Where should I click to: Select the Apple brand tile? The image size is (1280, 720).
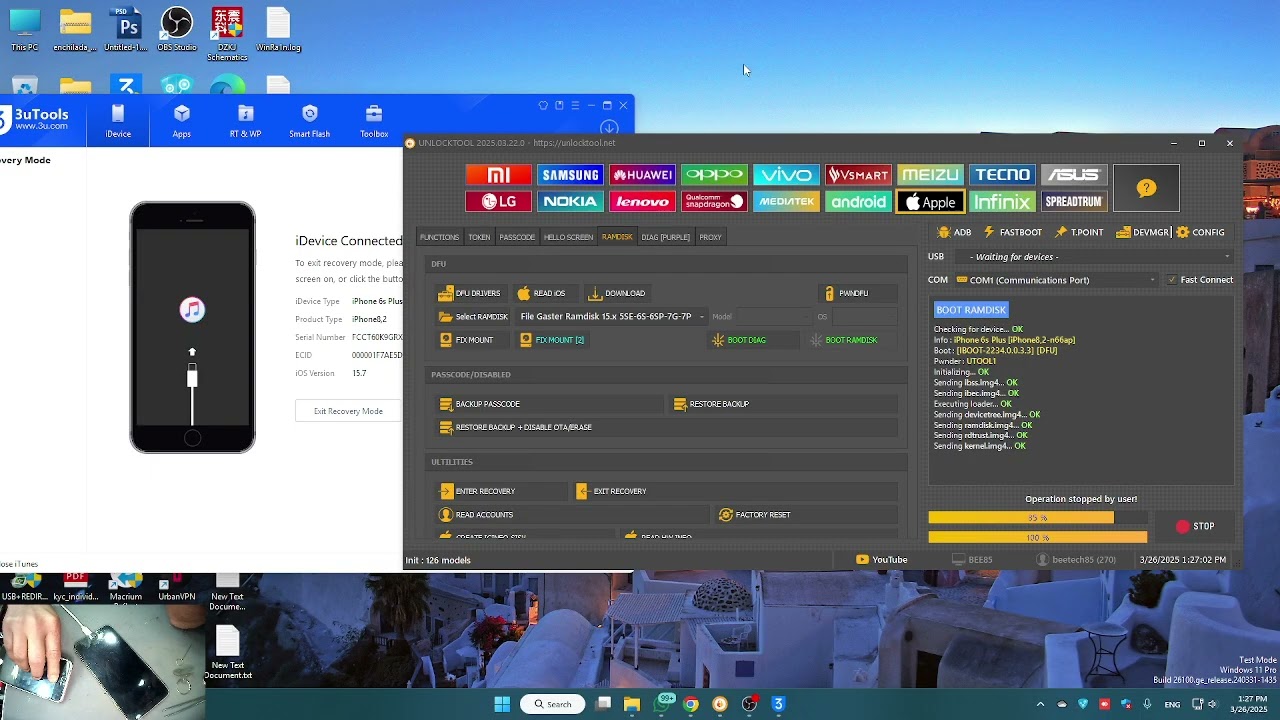[x=930, y=201]
